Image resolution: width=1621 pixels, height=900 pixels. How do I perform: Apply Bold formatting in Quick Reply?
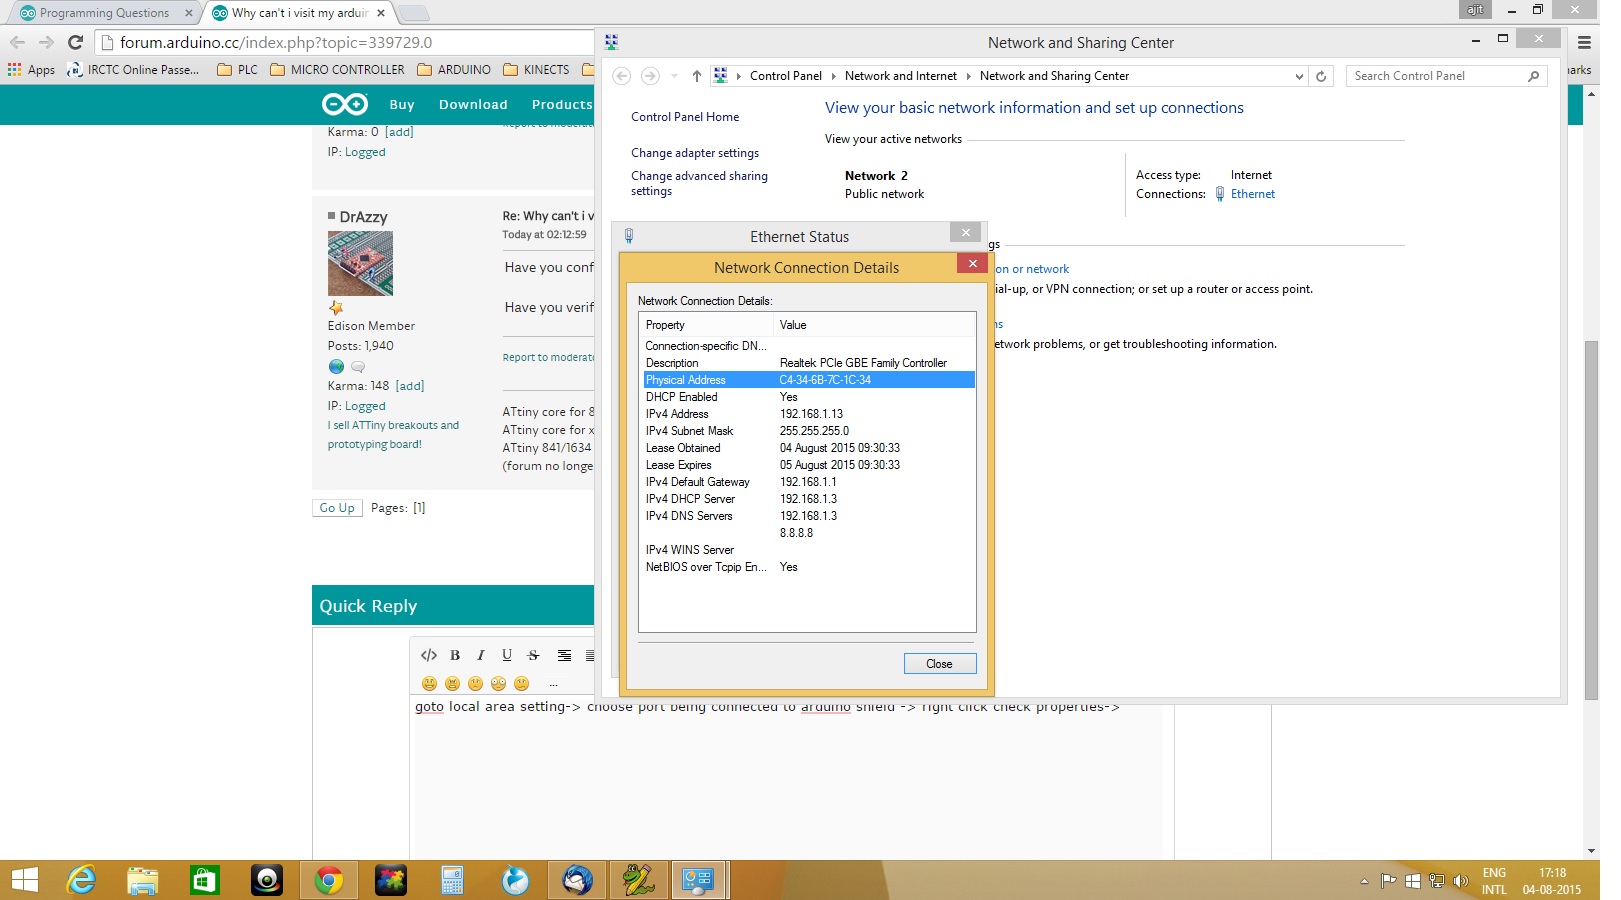pyautogui.click(x=455, y=655)
